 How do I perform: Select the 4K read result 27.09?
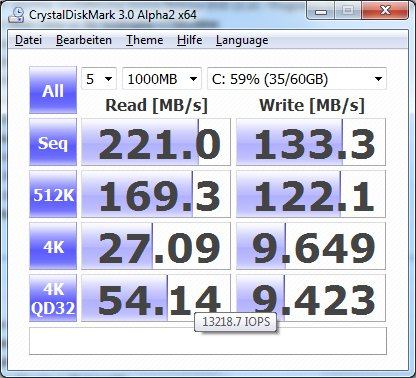click(156, 246)
